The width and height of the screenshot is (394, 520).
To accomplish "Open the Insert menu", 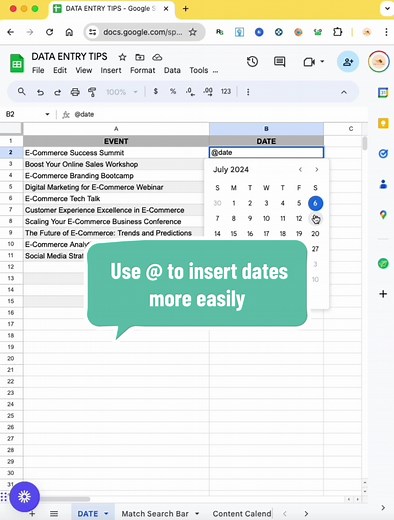I will (111, 70).
